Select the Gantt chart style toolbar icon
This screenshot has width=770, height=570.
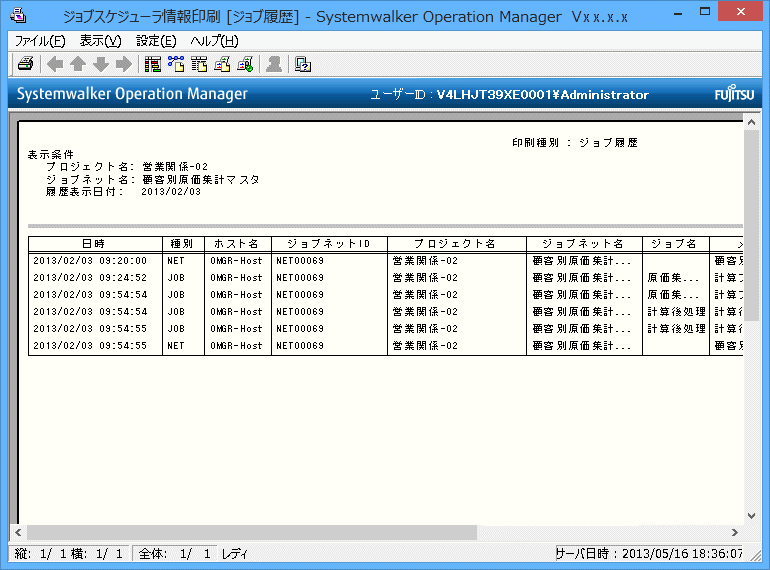(x=153, y=64)
